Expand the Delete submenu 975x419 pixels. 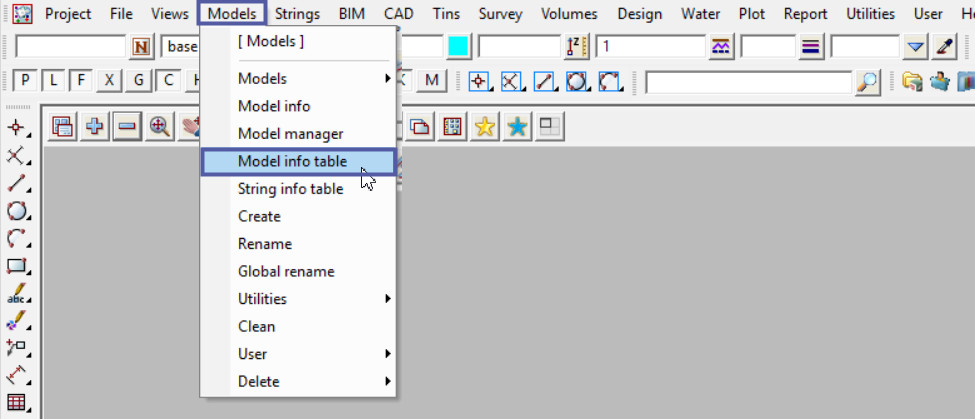[x=315, y=381]
